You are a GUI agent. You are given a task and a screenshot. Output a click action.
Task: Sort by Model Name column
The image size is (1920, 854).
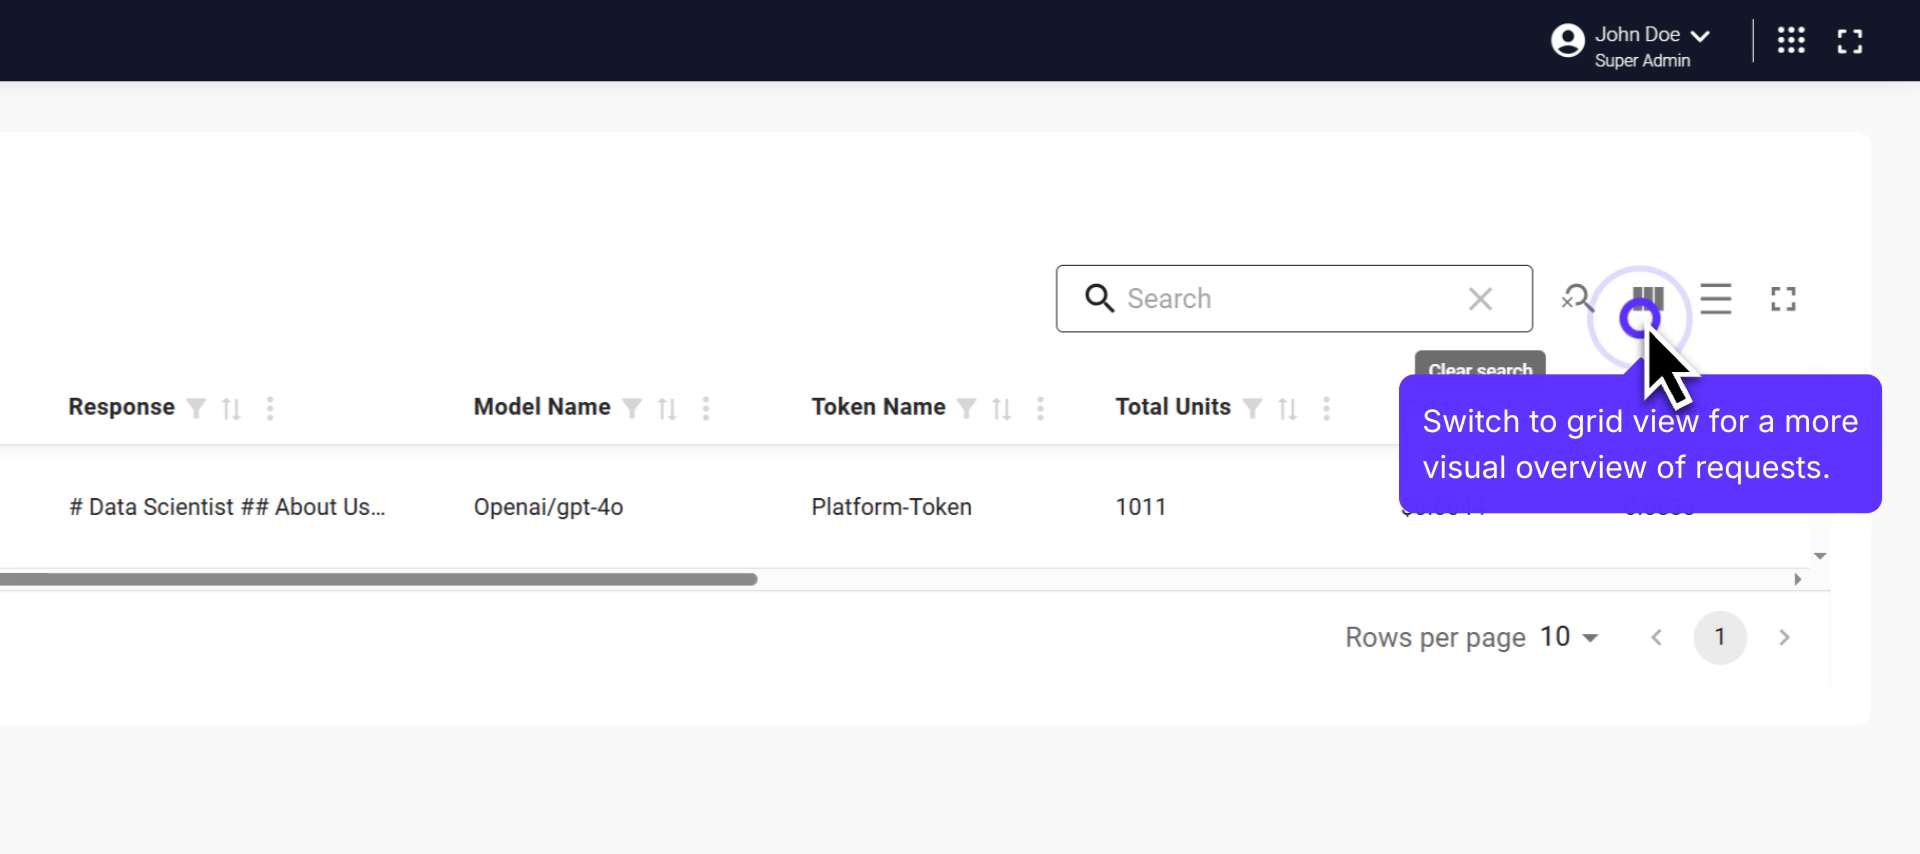(667, 408)
